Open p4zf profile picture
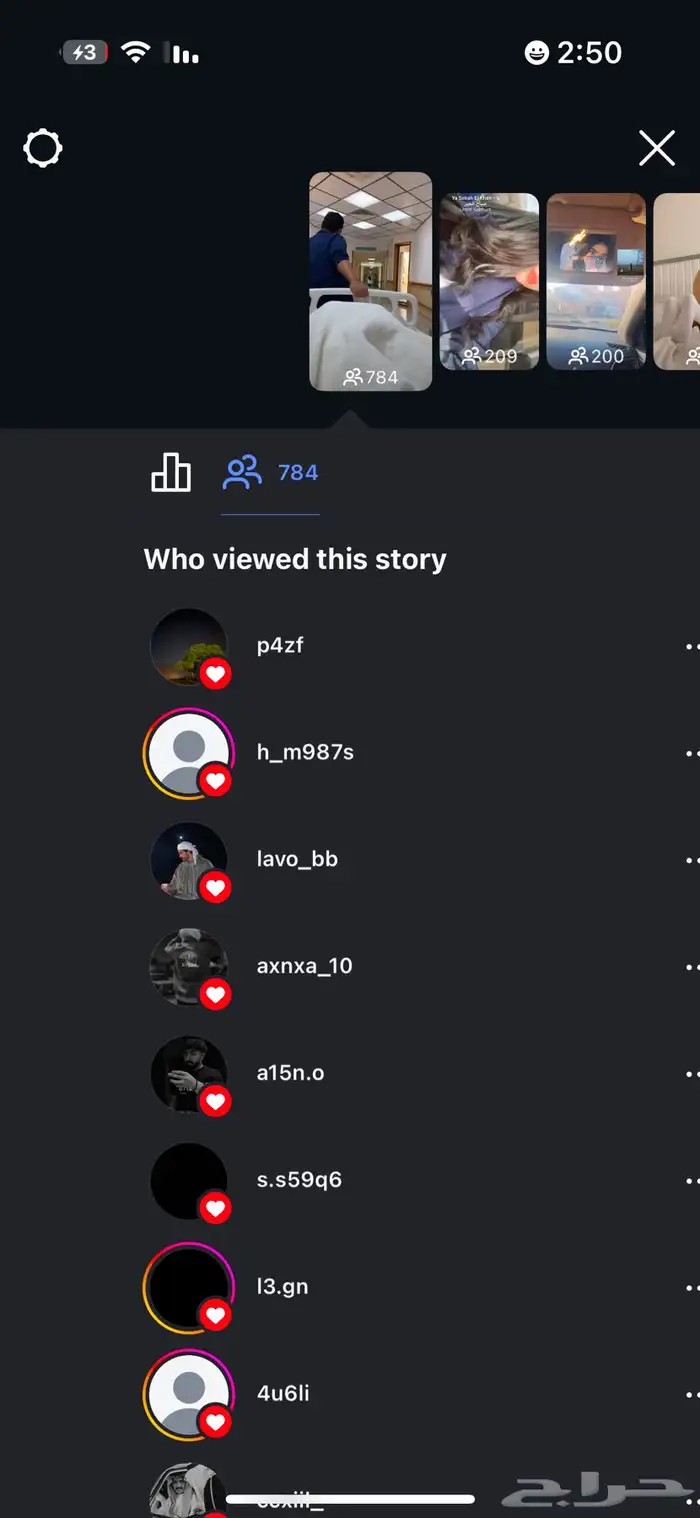This screenshot has width=700, height=1518. [189, 647]
